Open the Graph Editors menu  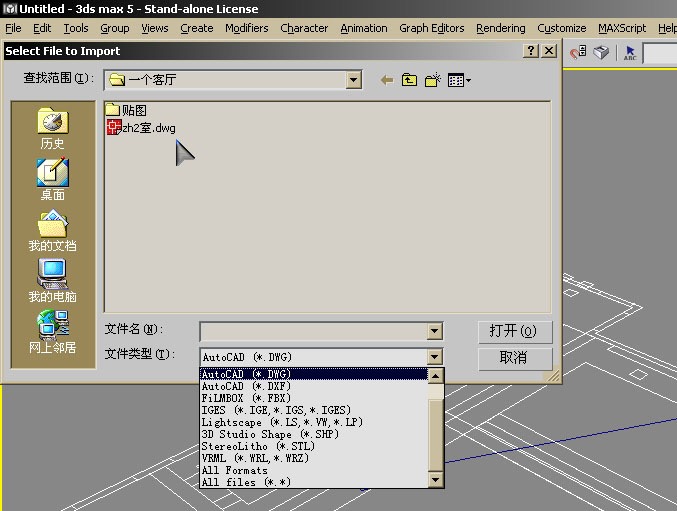click(432, 28)
